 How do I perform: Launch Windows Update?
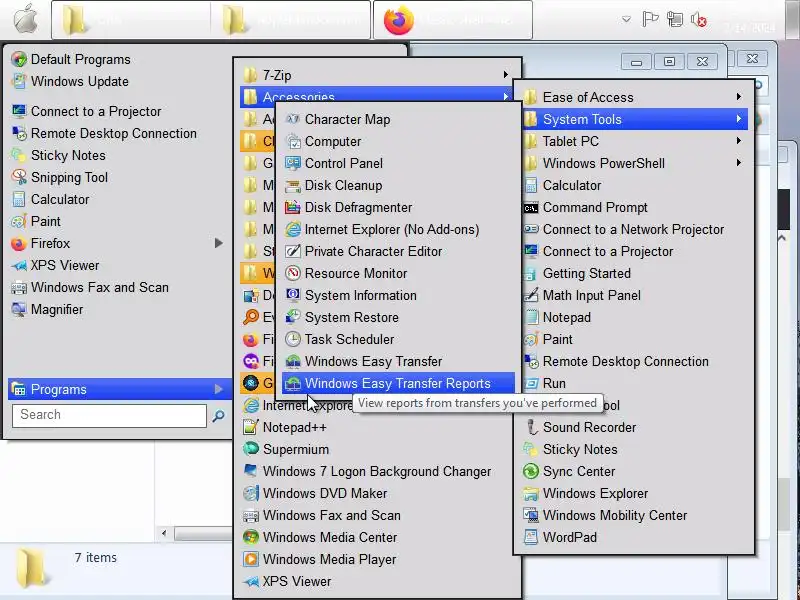(x=117, y=81)
